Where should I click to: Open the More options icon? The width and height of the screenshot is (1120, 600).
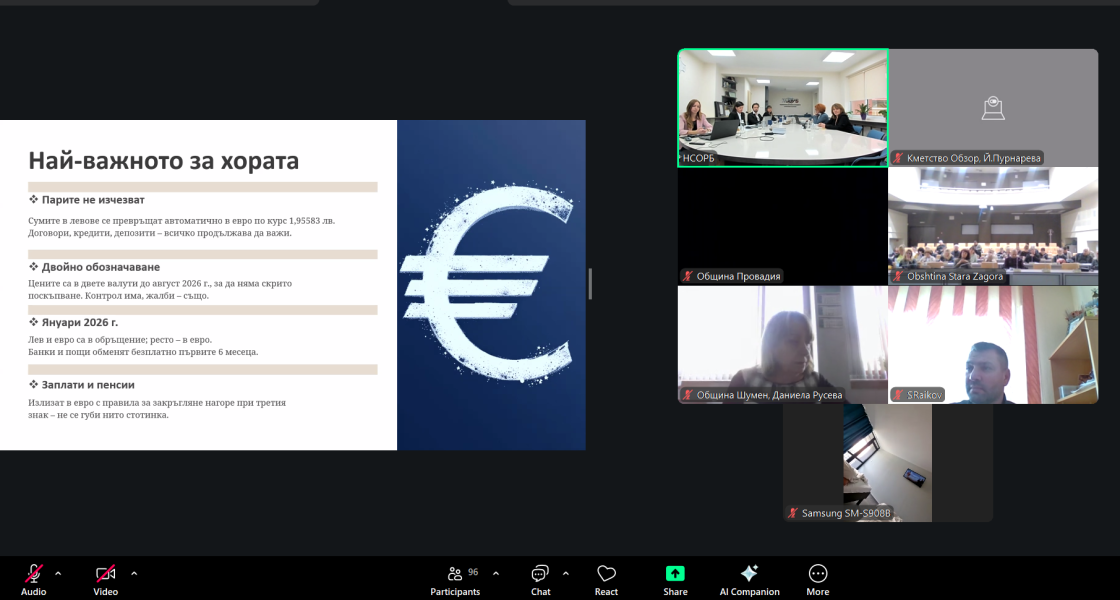click(x=818, y=574)
